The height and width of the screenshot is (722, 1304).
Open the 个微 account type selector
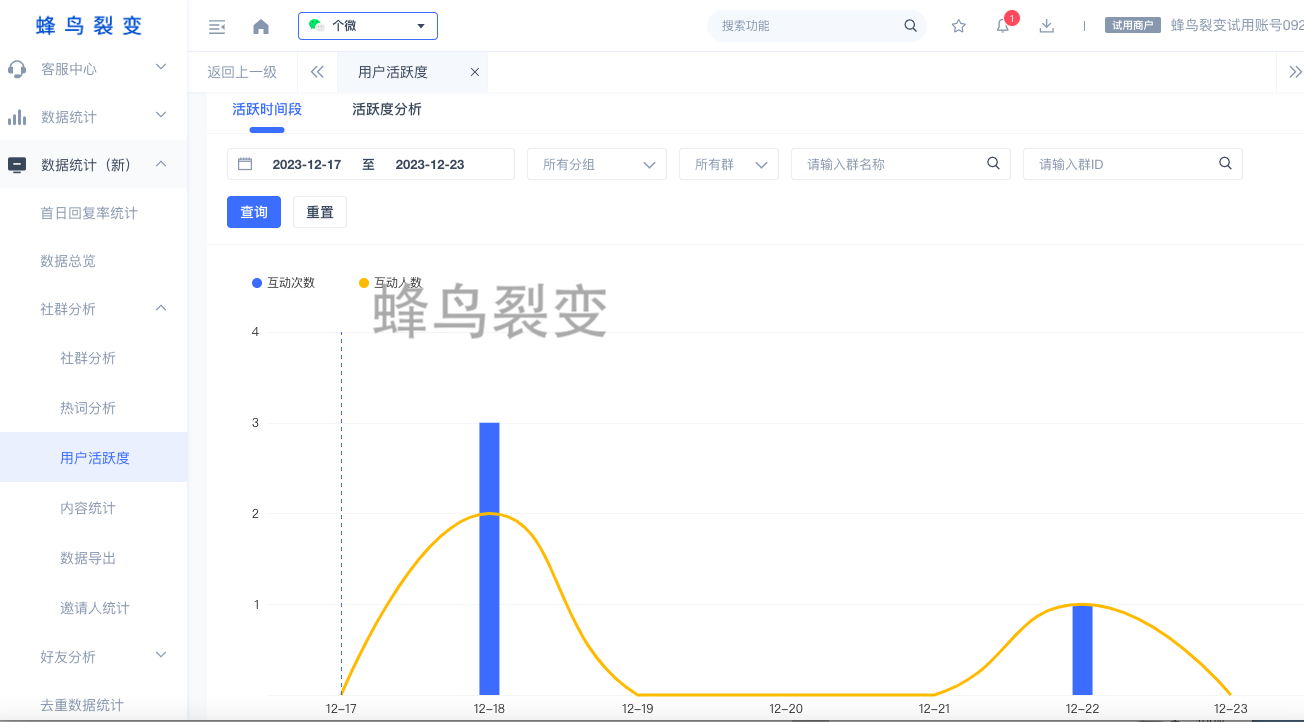click(x=367, y=26)
